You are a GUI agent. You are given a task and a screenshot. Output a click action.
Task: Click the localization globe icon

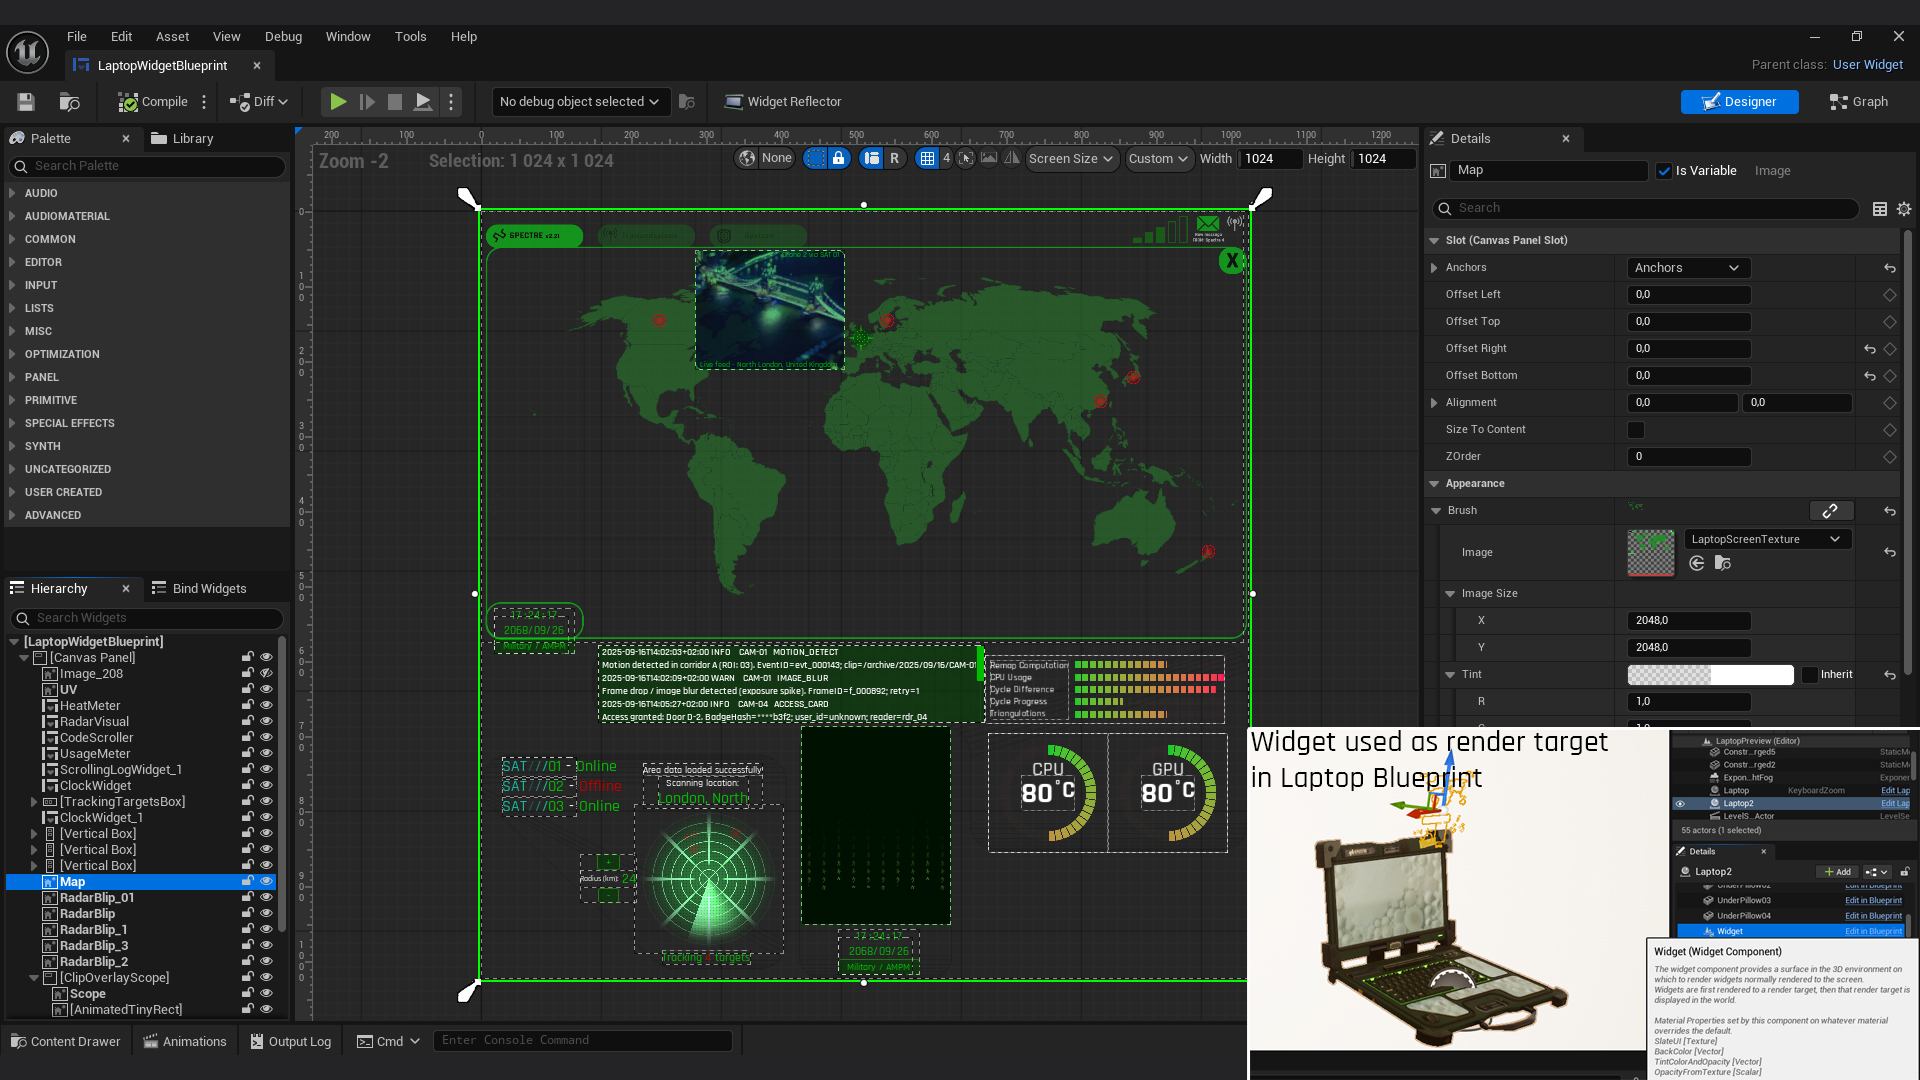coord(747,158)
